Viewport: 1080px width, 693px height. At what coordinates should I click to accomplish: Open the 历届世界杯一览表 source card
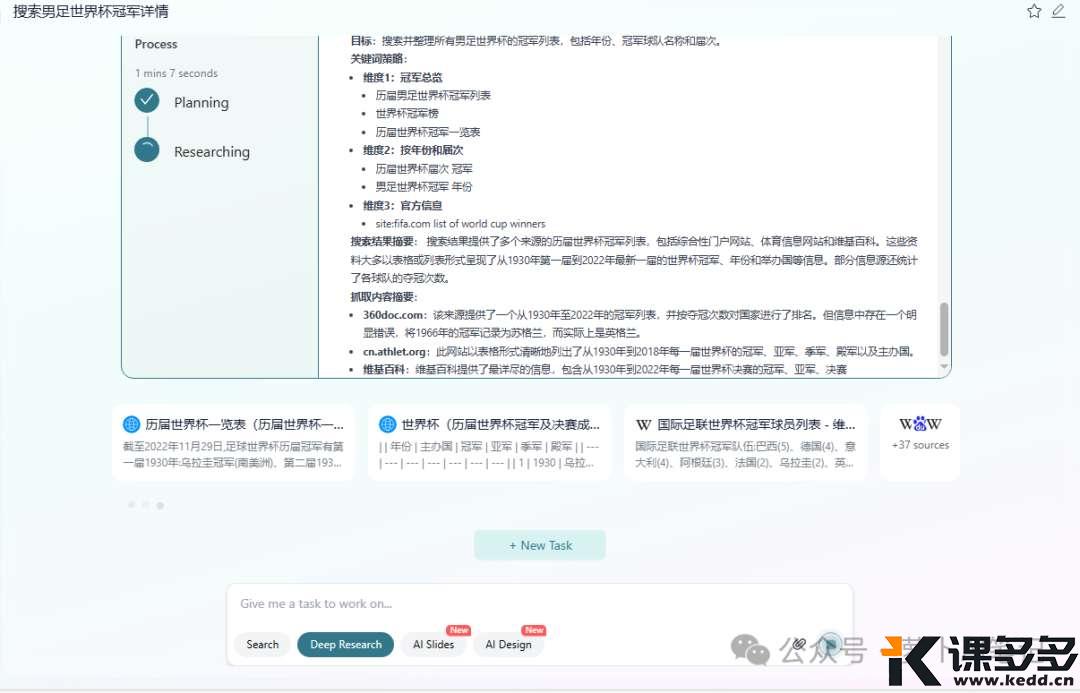pyautogui.click(x=233, y=442)
